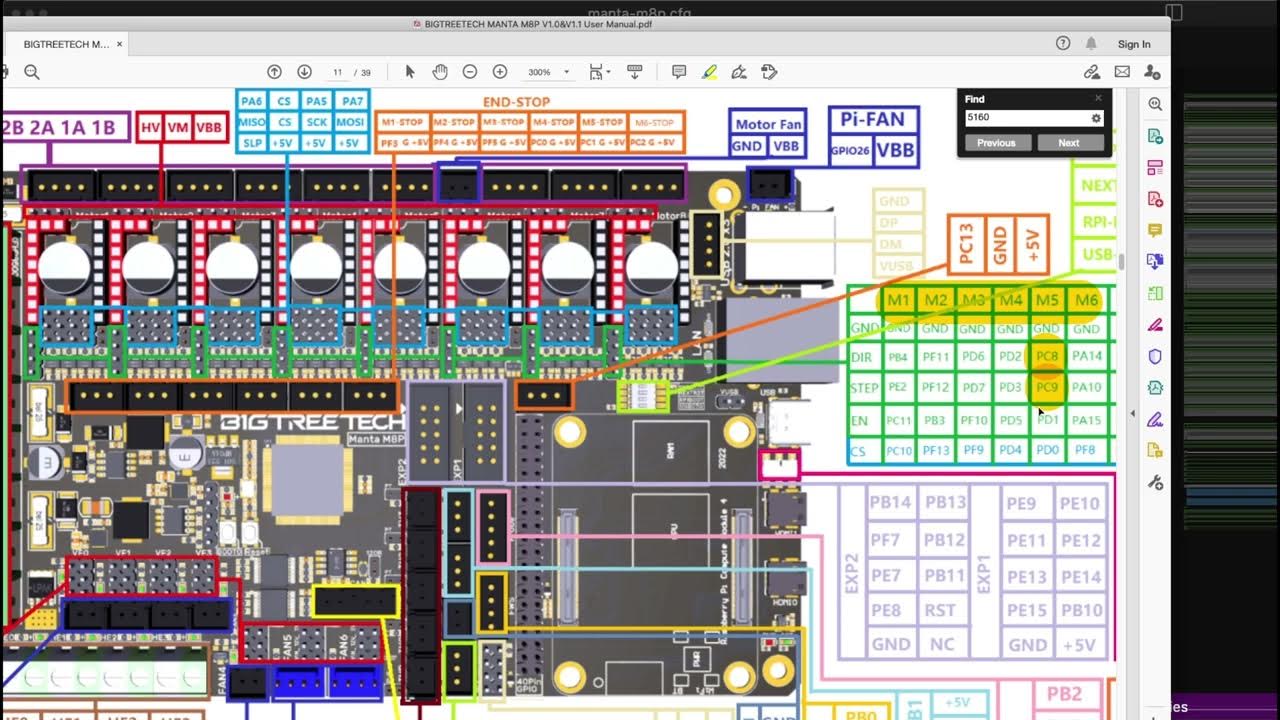This screenshot has height=720, width=1280.
Task: Open the search tool in right pane
Action: point(1155,104)
